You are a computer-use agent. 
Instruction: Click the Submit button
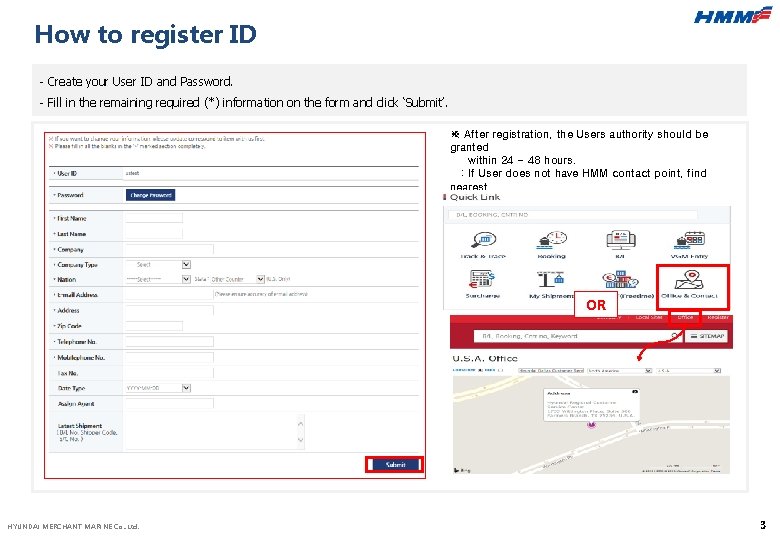[x=395, y=464]
